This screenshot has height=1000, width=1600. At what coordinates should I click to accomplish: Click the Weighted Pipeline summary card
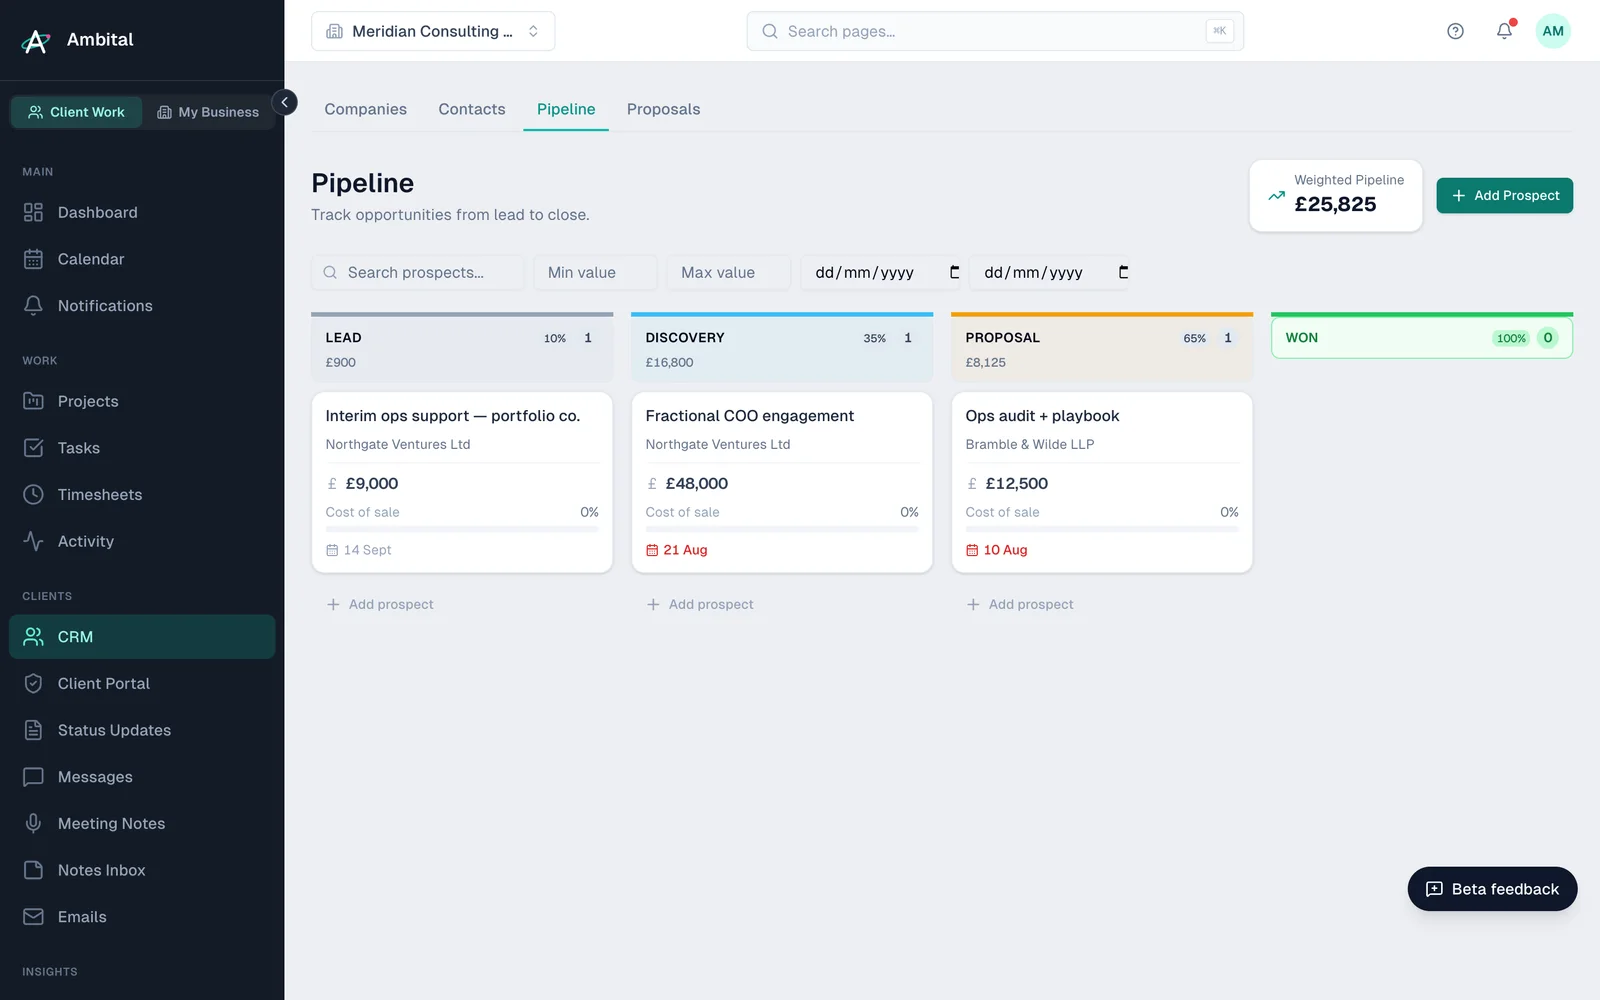pos(1336,196)
